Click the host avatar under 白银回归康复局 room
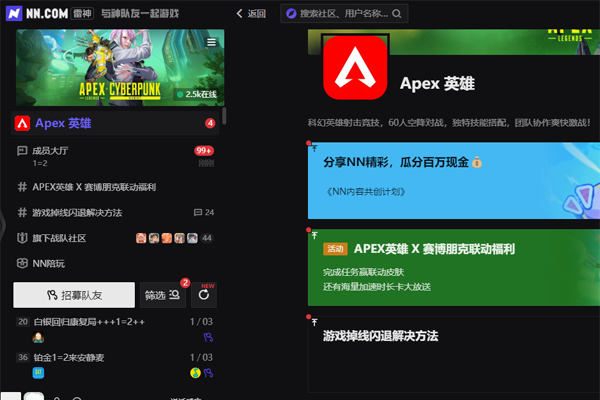Image resolution: width=600 pixels, height=400 pixels. [x=38, y=337]
